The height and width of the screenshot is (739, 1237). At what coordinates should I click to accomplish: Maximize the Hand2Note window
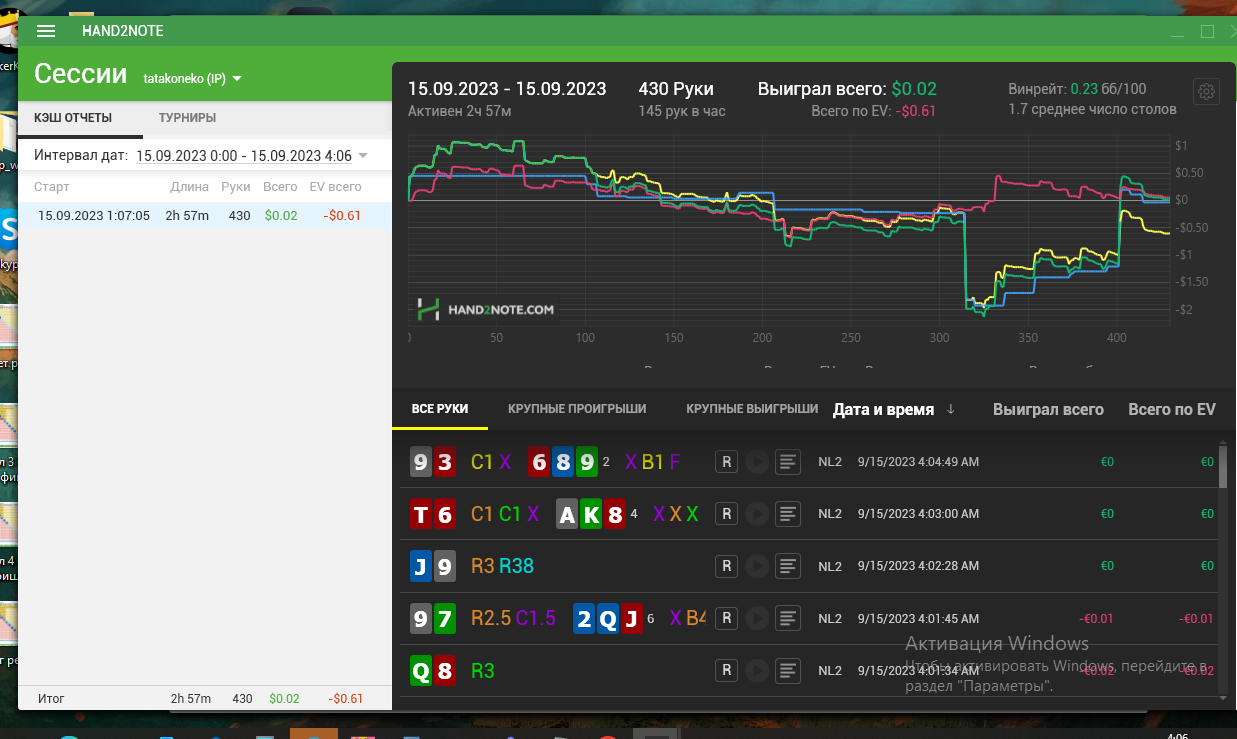[1207, 32]
